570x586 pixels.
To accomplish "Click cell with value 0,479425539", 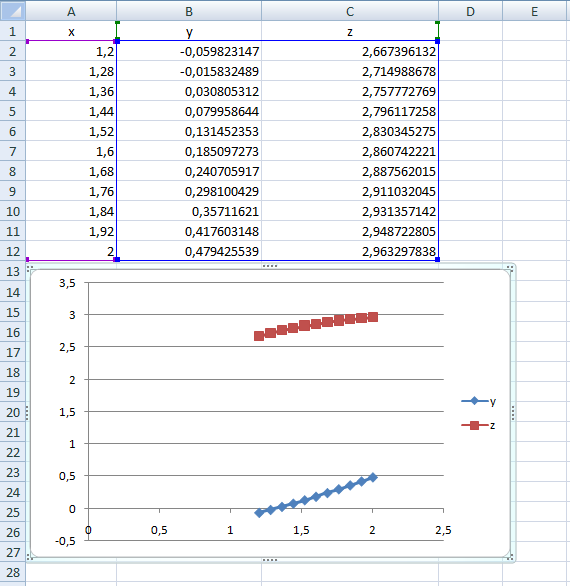I will coord(189,251).
